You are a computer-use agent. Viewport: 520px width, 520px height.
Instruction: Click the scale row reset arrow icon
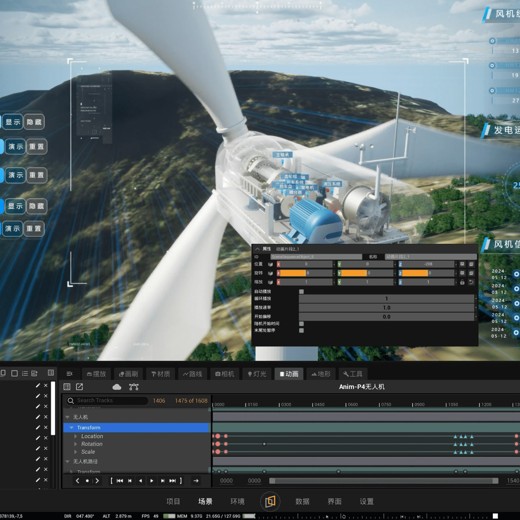pyautogui.click(x=471, y=282)
